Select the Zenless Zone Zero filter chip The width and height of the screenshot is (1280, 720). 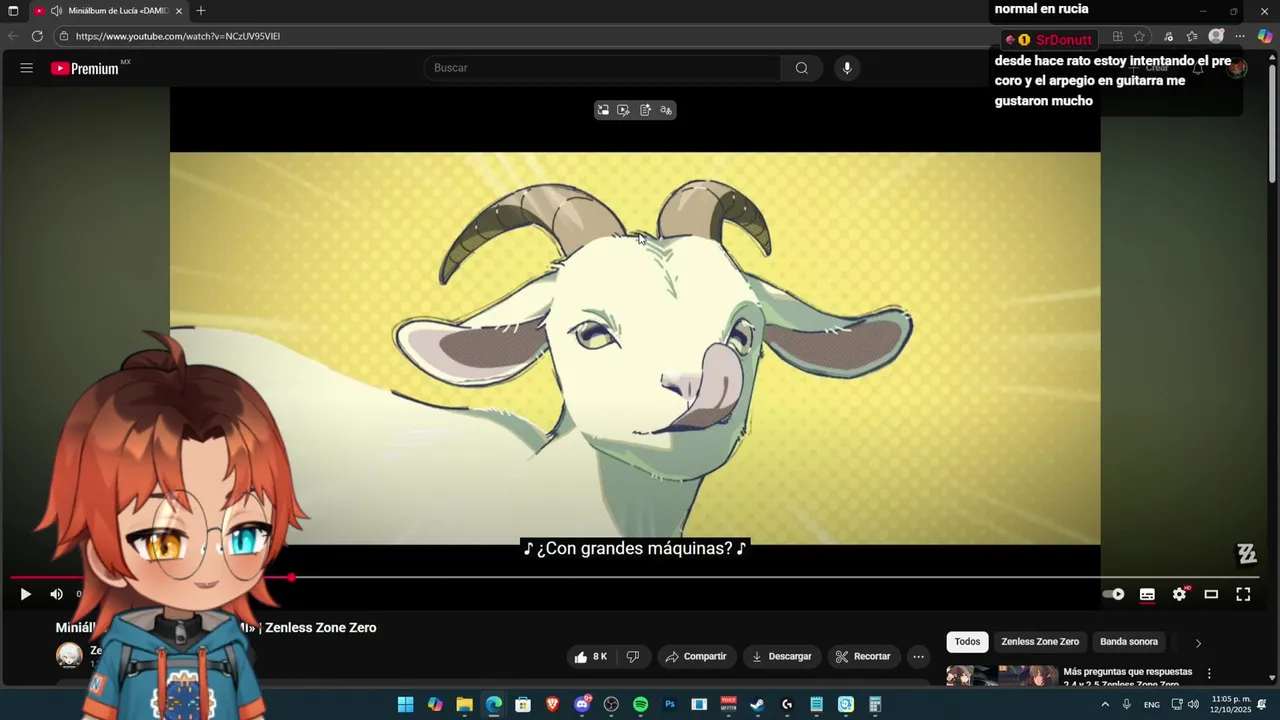point(1040,642)
